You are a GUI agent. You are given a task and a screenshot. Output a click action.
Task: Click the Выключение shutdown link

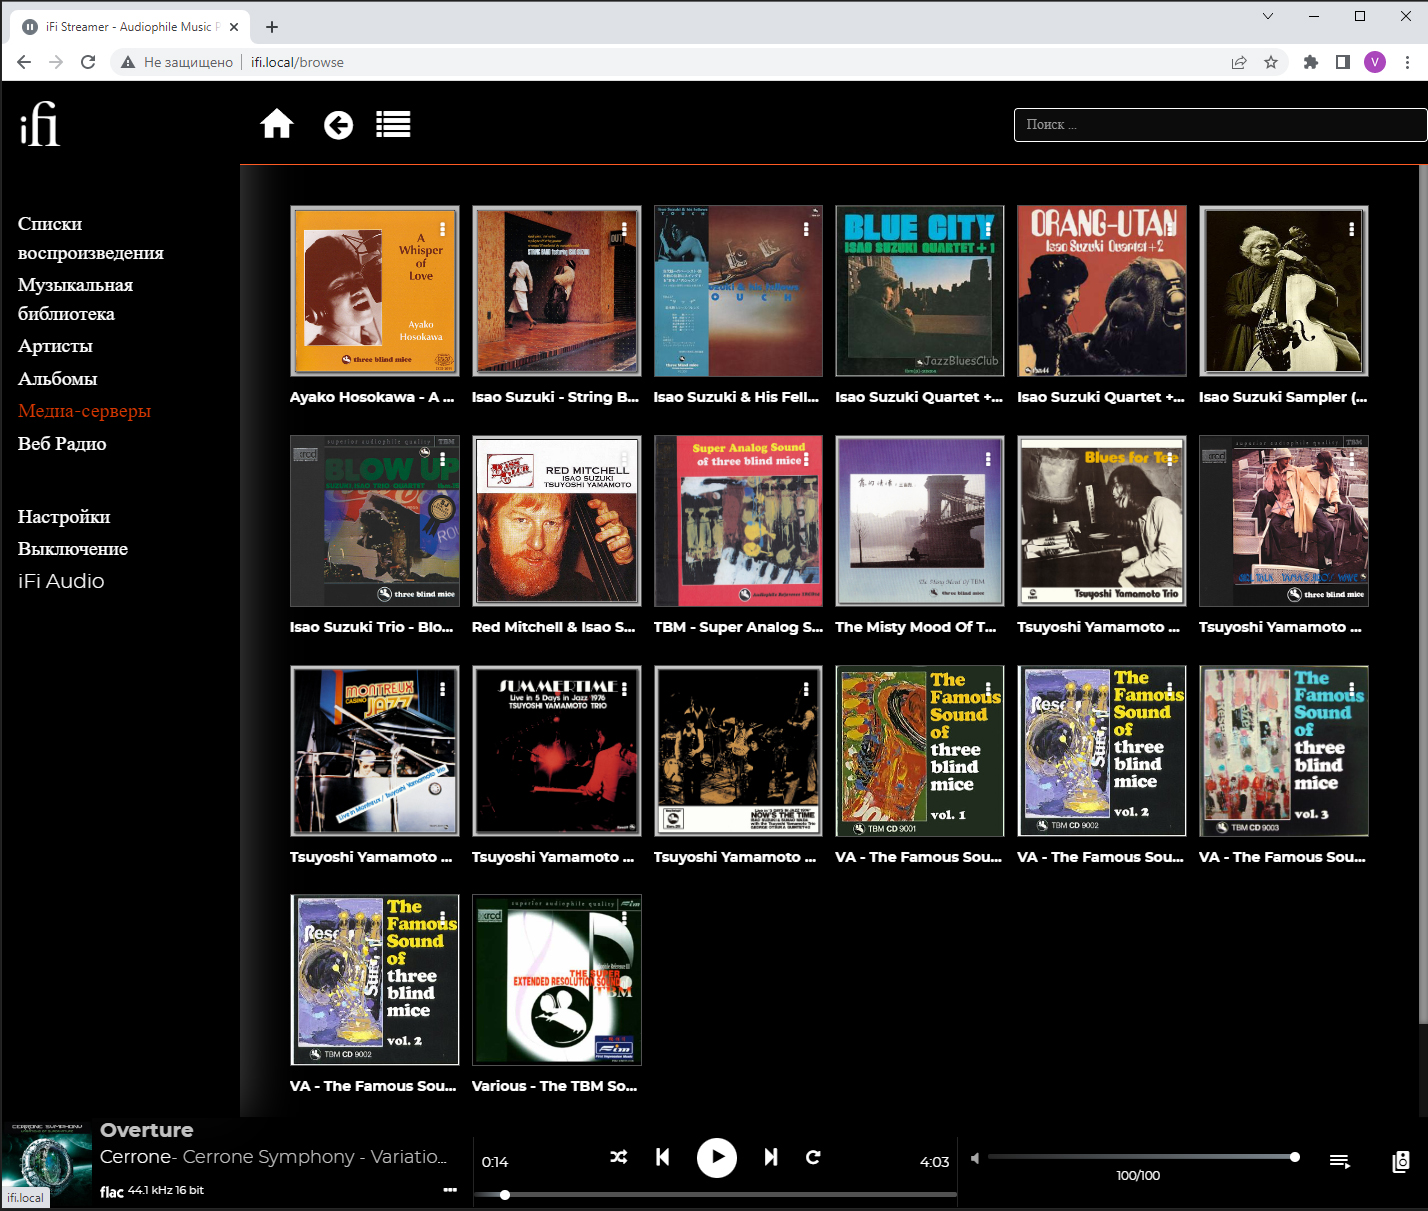tap(73, 549)
